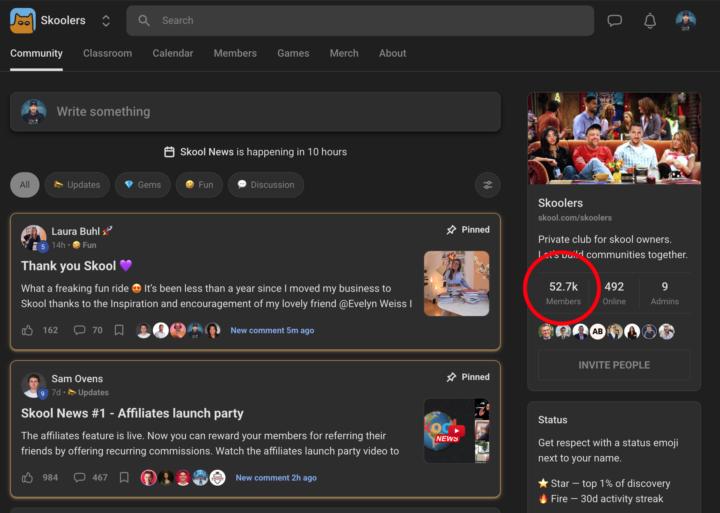Click the AB initials member avatar

pos(597,331)
